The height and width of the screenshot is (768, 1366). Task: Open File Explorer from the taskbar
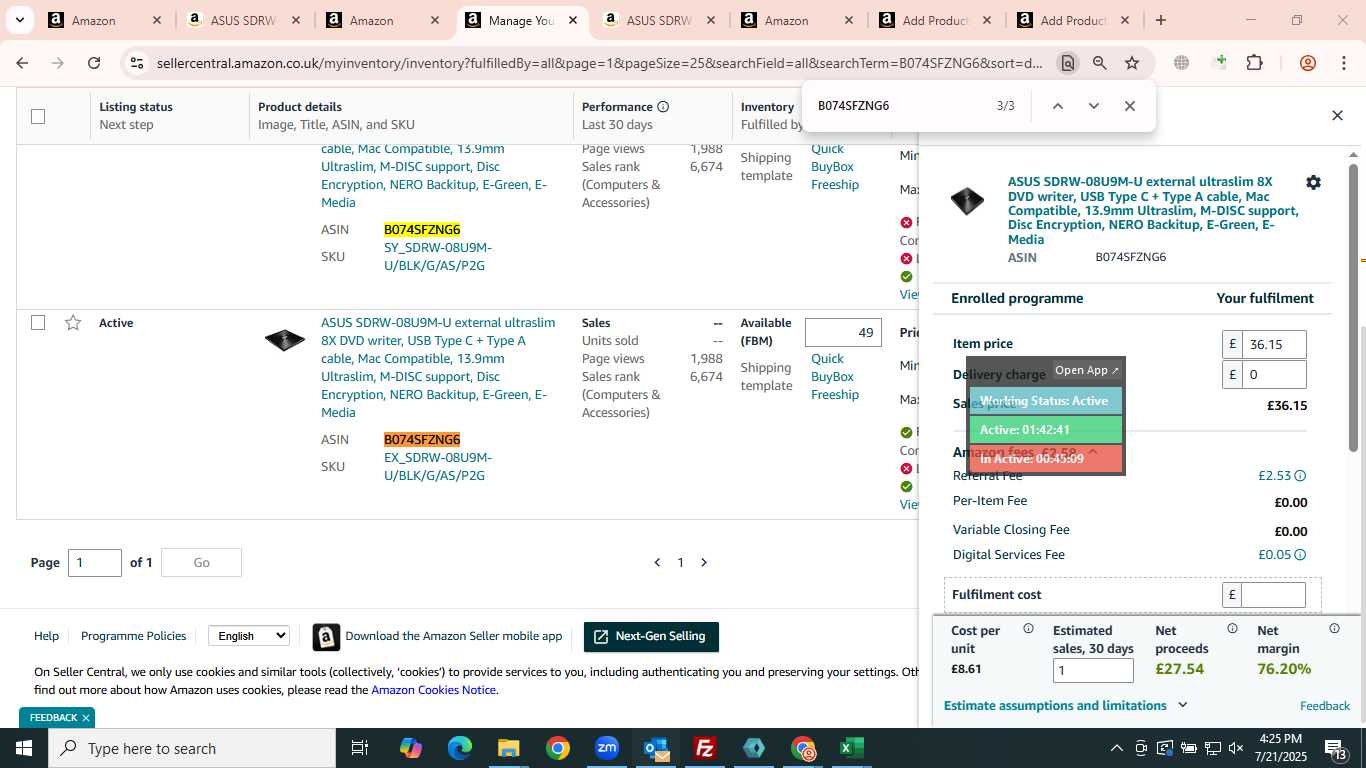[x=509, y=748]
